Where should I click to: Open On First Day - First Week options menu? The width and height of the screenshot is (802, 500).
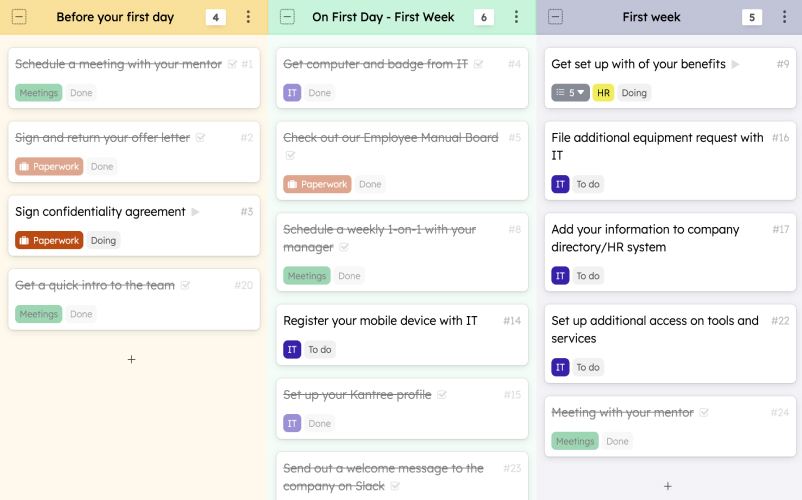(x=516, y=17)
